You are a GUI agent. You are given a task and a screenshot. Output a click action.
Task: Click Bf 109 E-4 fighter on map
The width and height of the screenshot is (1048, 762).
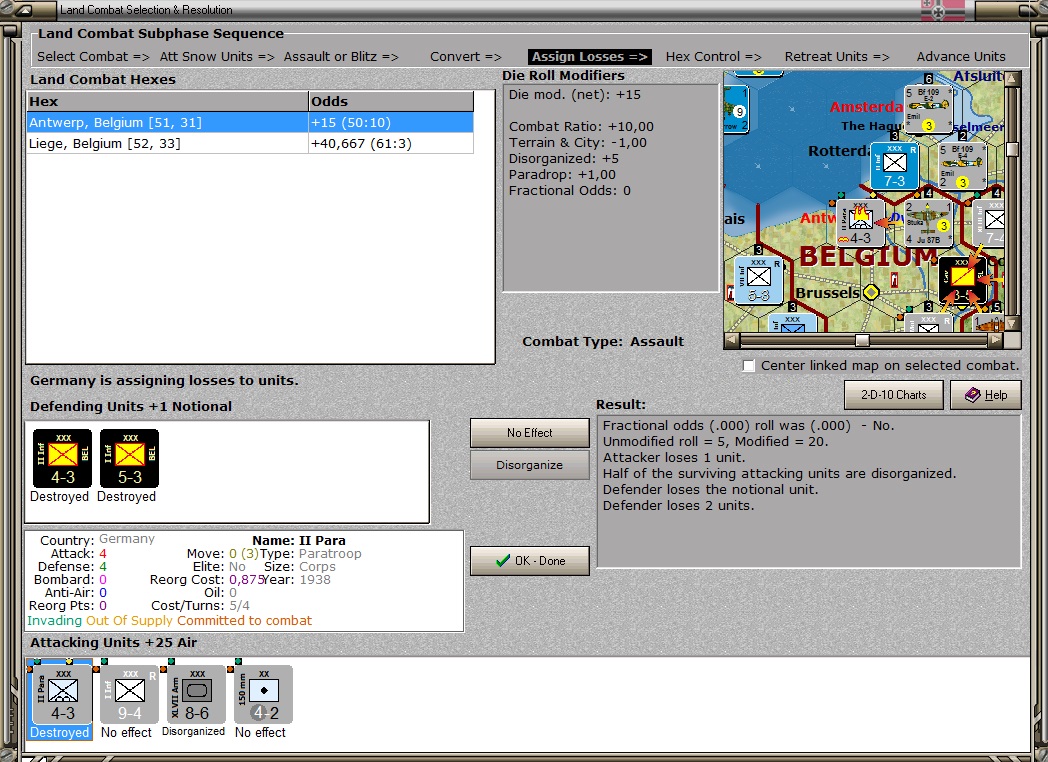(961, 166)
